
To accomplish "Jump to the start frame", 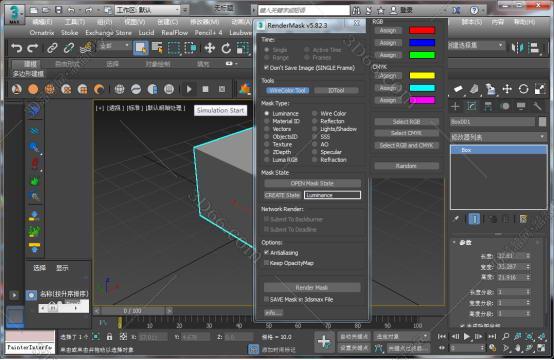I will point(442,337).
